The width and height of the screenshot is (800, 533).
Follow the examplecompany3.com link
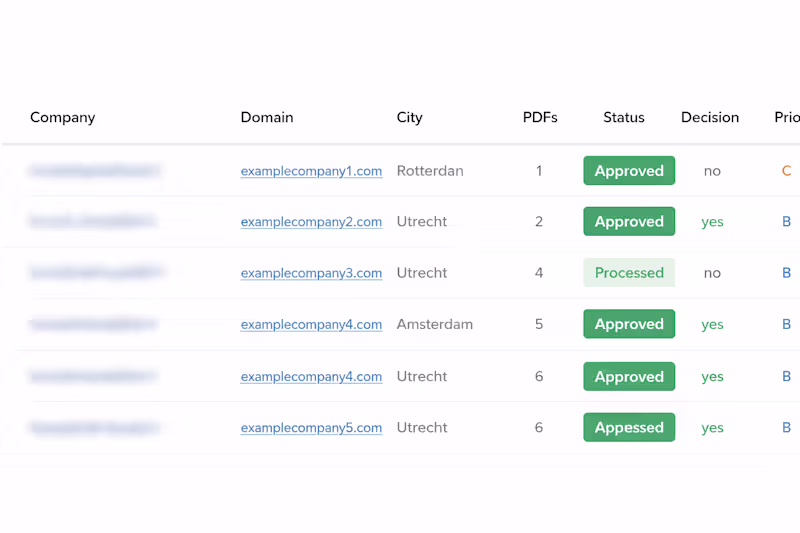(x=311, y=273)
